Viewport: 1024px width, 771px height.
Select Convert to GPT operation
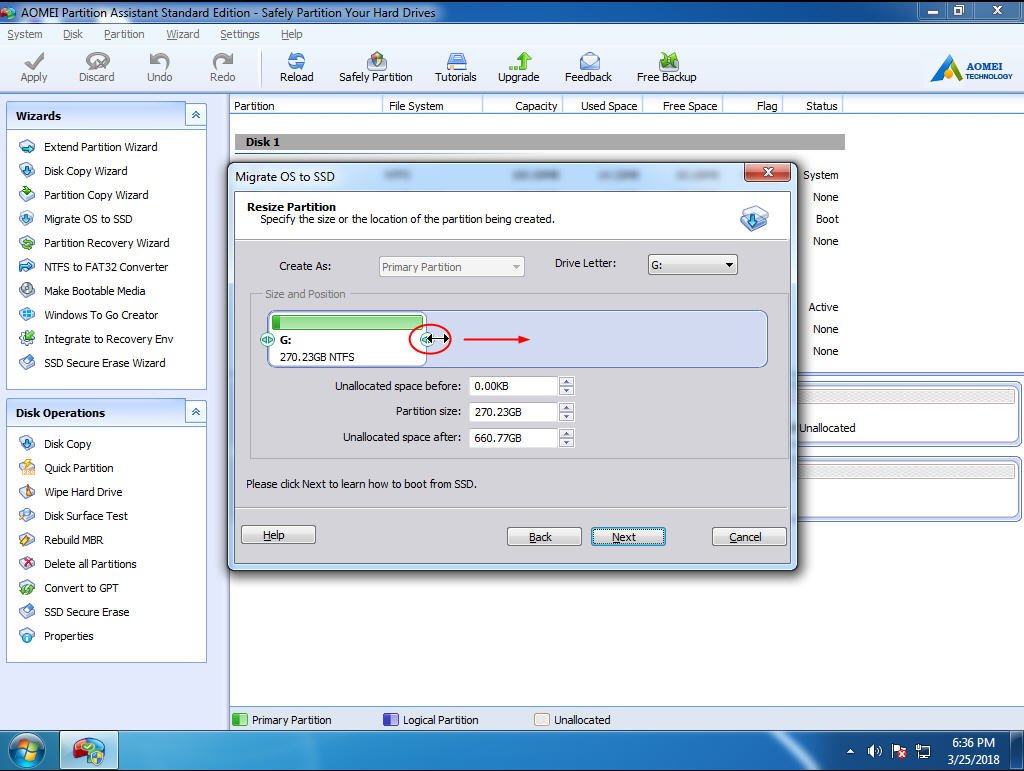coord(81,588)
